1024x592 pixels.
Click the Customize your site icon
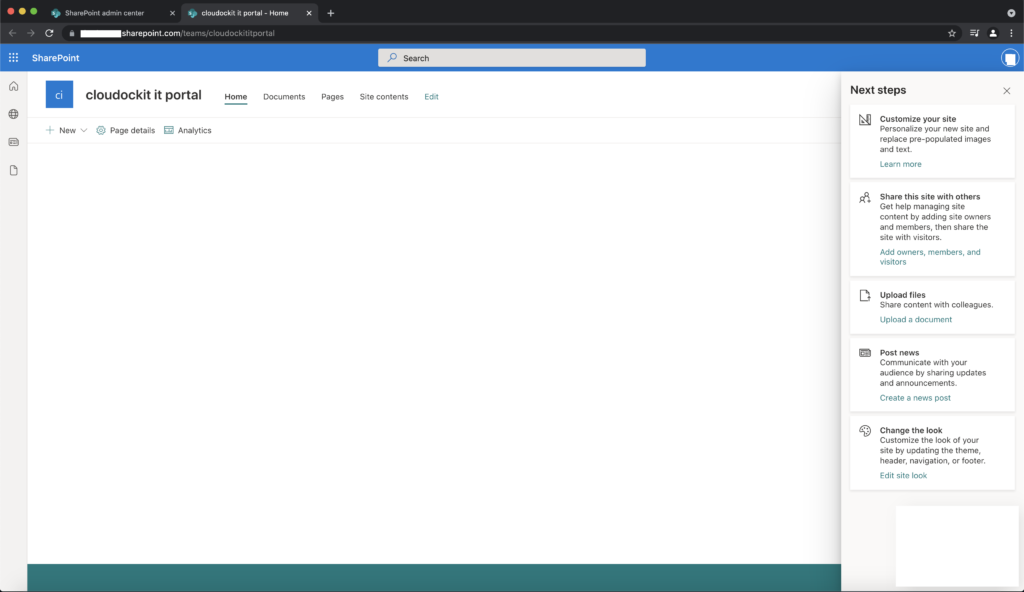pos(865,120)
